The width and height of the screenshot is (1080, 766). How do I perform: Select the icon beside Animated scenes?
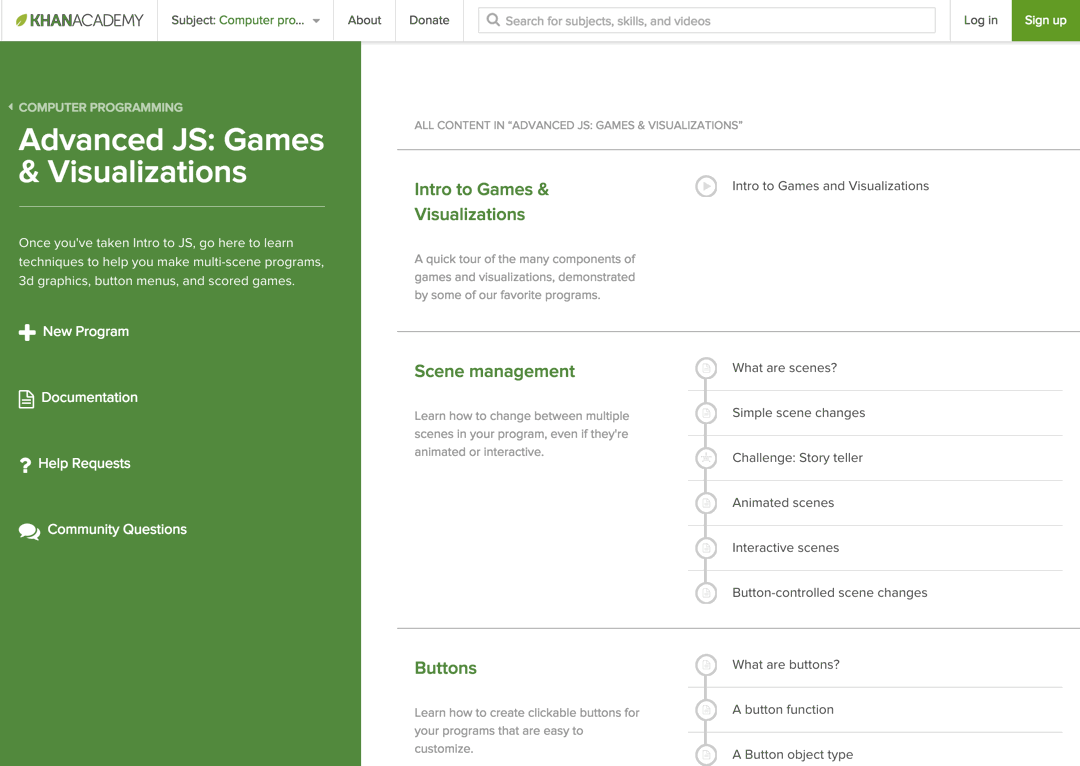[706, 503]
